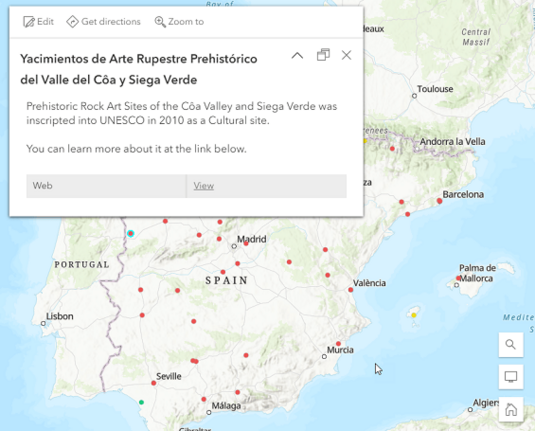Close the Siega Verde popup
This screenshot has height=431, width=535.
point(346,55)
